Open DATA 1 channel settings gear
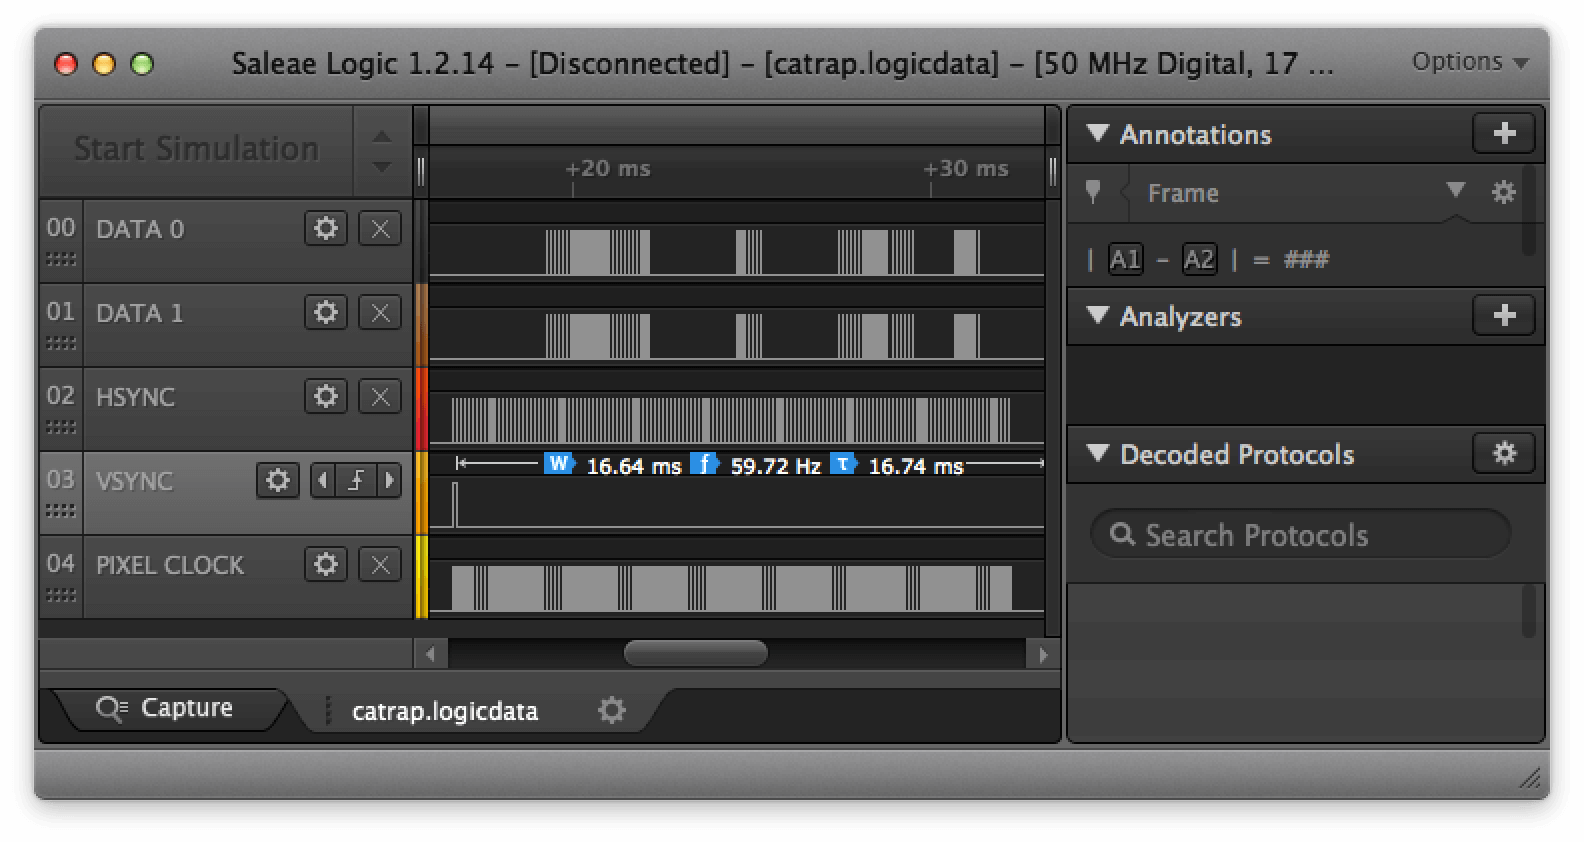1584x842 pixels. point(325,313)
